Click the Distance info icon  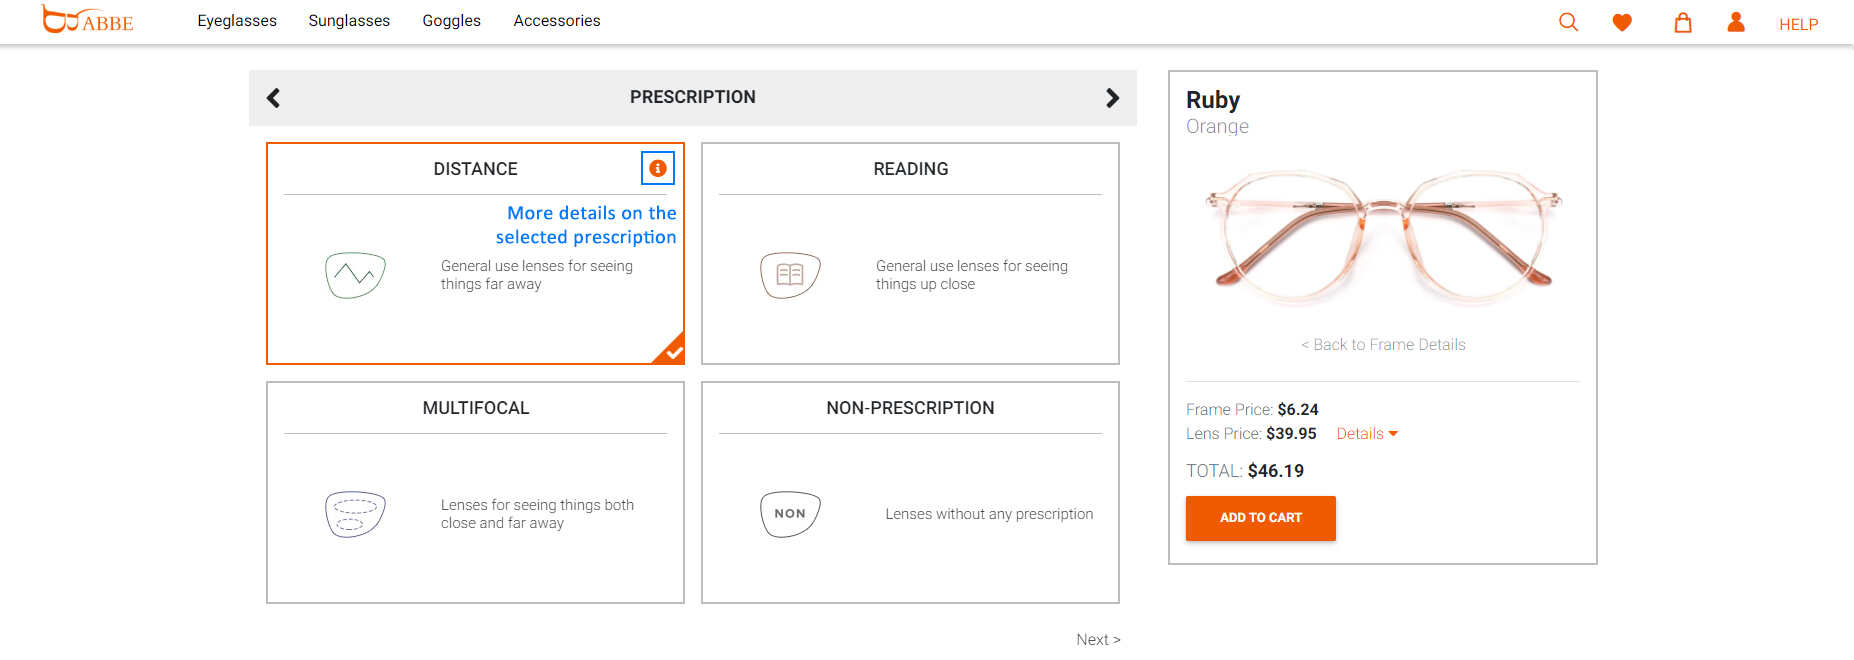pyautogui.click(x=658, y=168)
